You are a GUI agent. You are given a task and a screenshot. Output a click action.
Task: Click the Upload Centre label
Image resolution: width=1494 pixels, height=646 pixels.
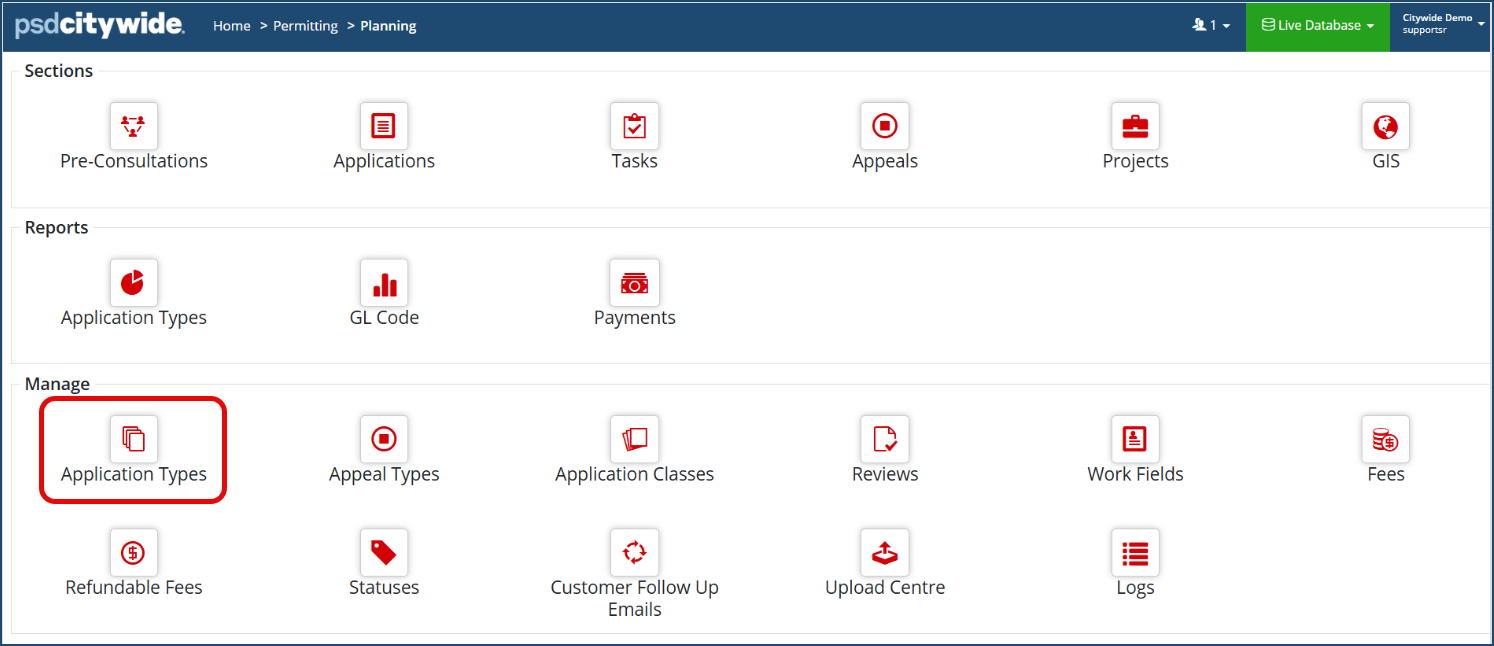(885, 588)
